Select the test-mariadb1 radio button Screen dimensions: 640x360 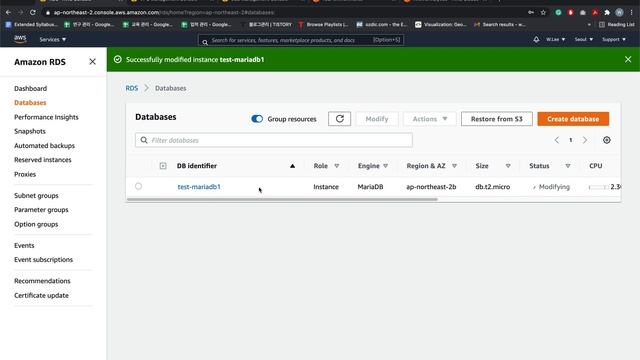tap(138, 186)
